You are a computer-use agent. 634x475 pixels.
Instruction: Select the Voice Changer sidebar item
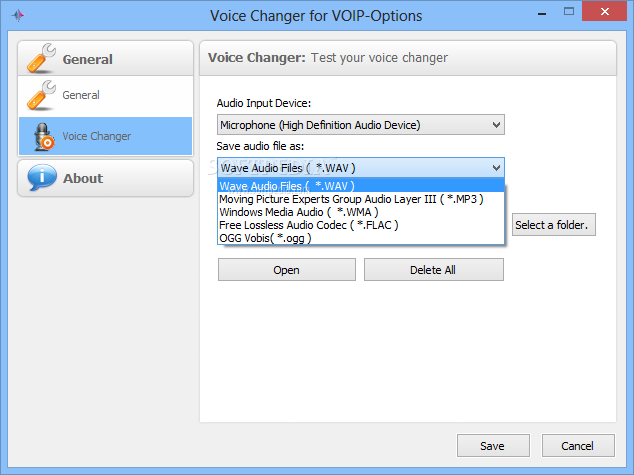pos(106,136)
